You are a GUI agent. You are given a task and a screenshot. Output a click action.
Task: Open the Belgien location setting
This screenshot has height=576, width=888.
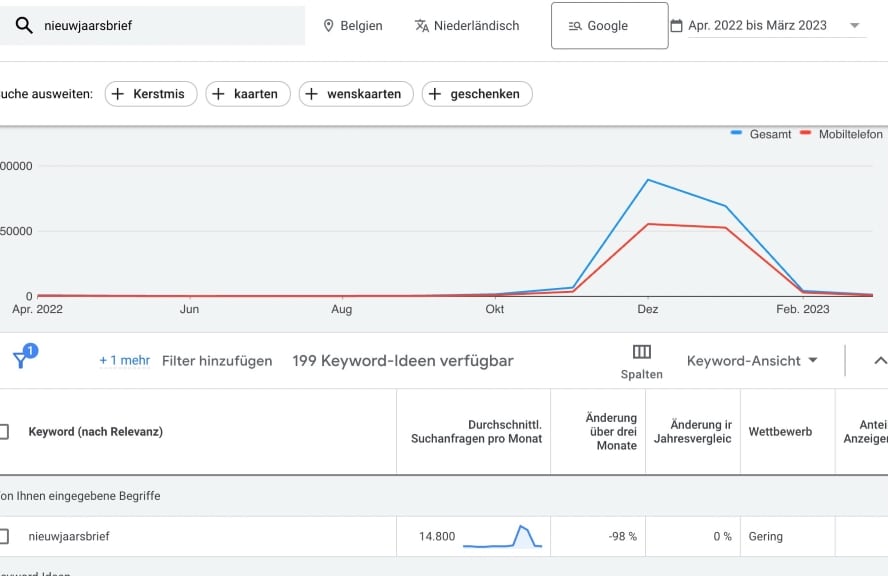[x=353, y=25]
